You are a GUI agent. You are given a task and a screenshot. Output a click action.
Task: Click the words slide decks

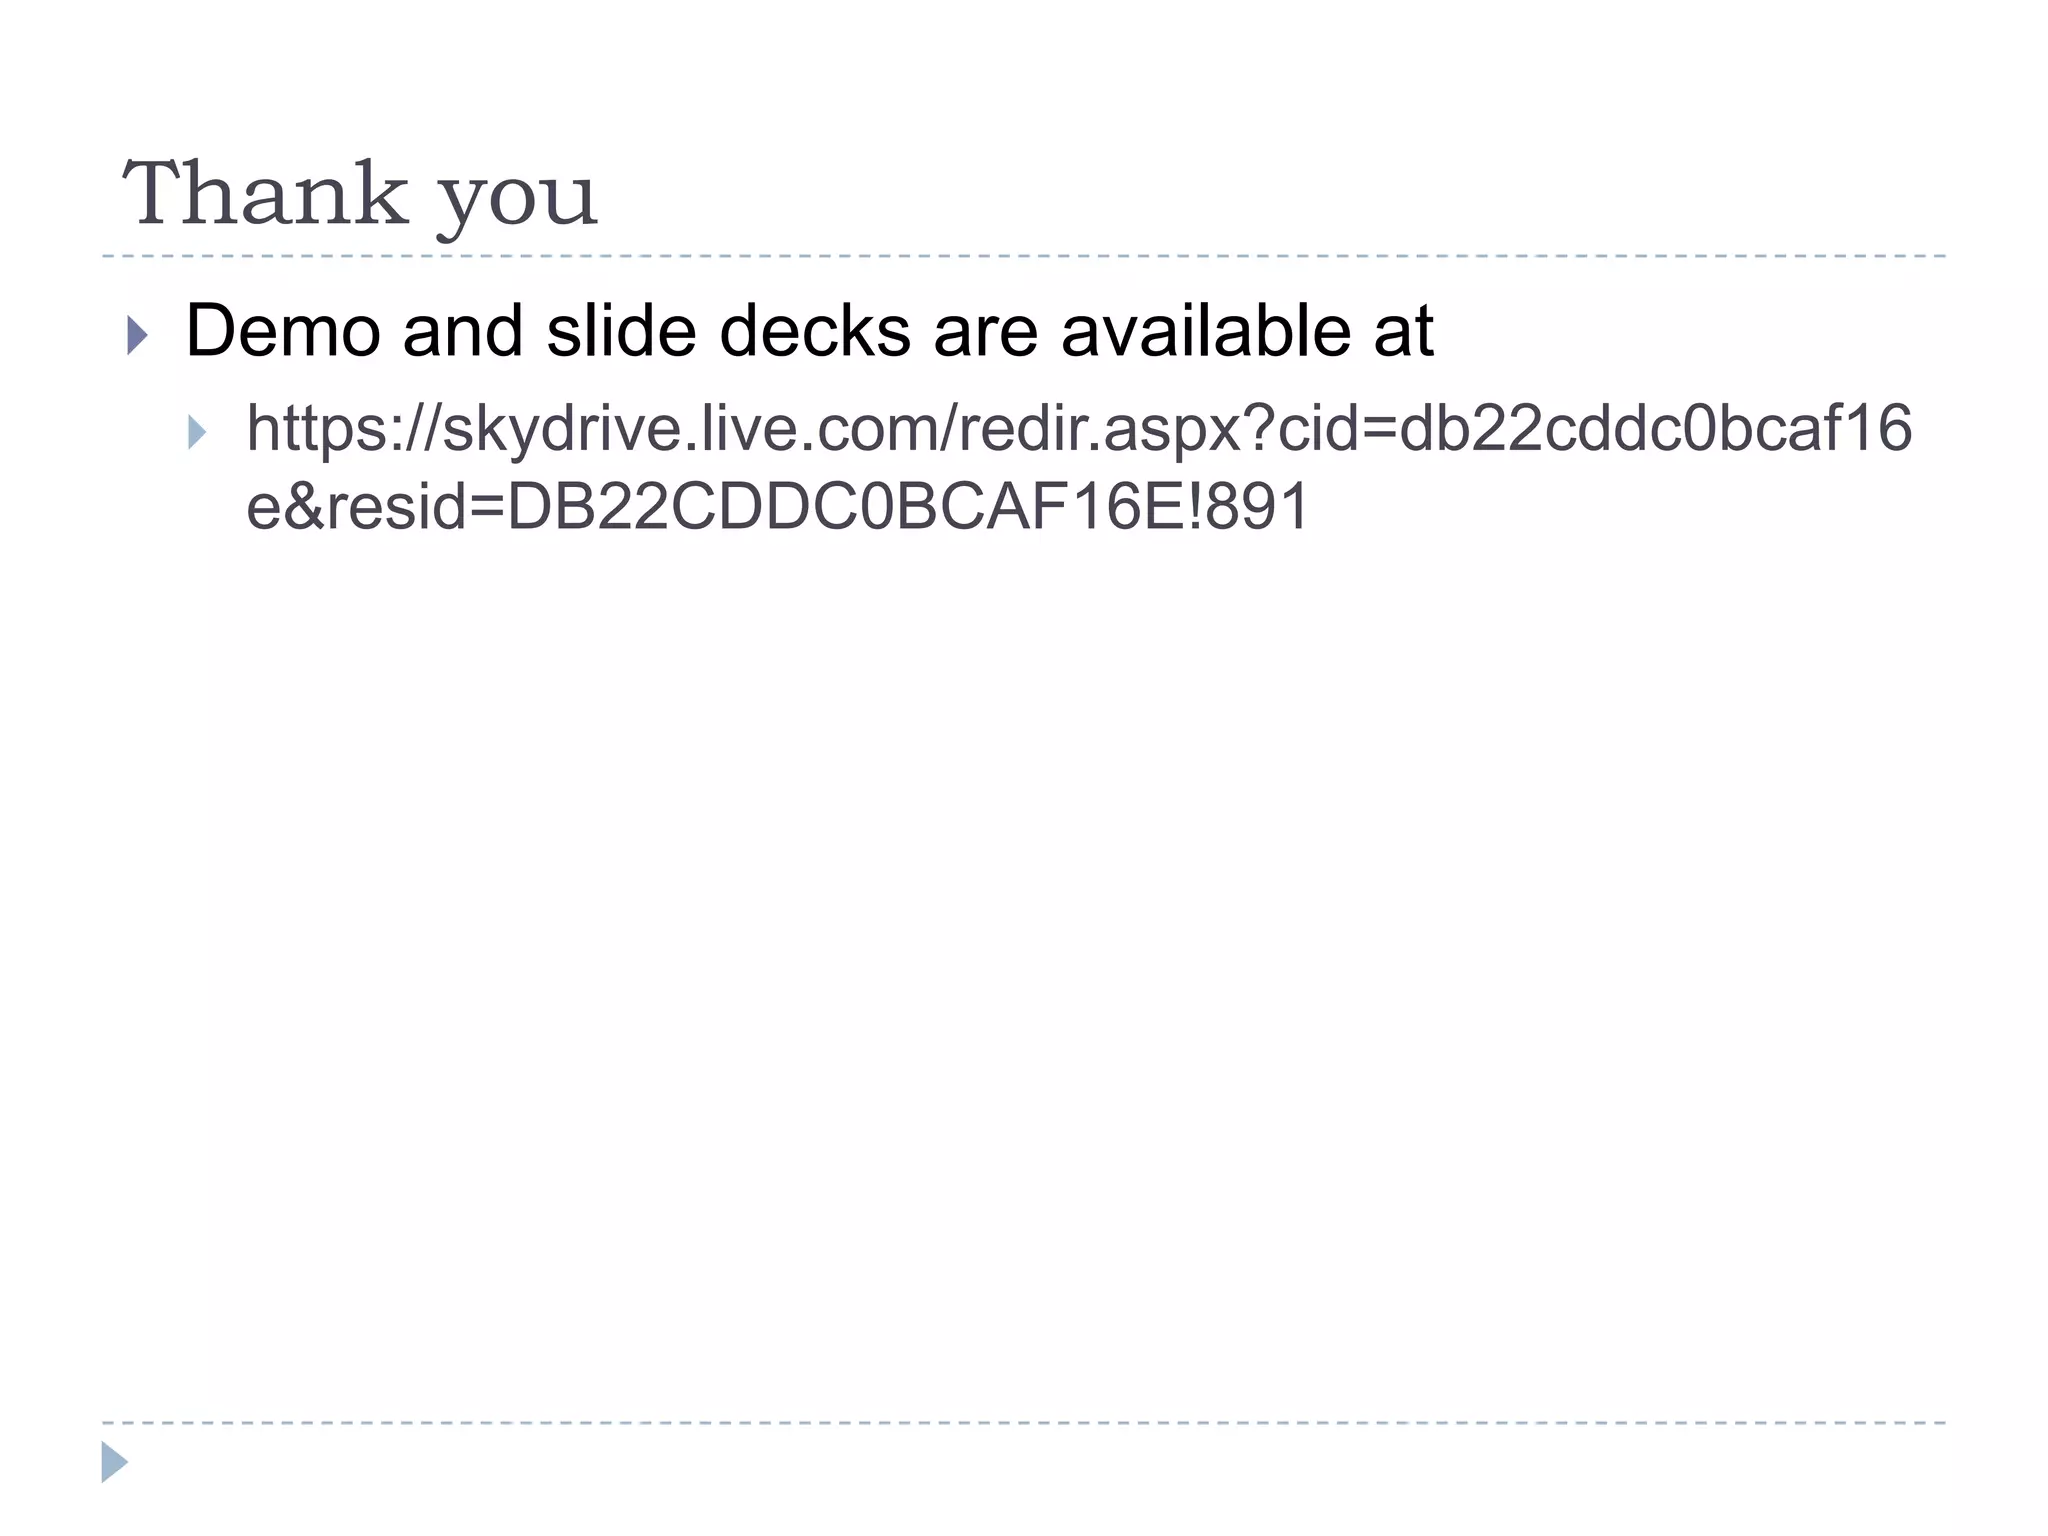pyautogui.click(x=728, y=331)
